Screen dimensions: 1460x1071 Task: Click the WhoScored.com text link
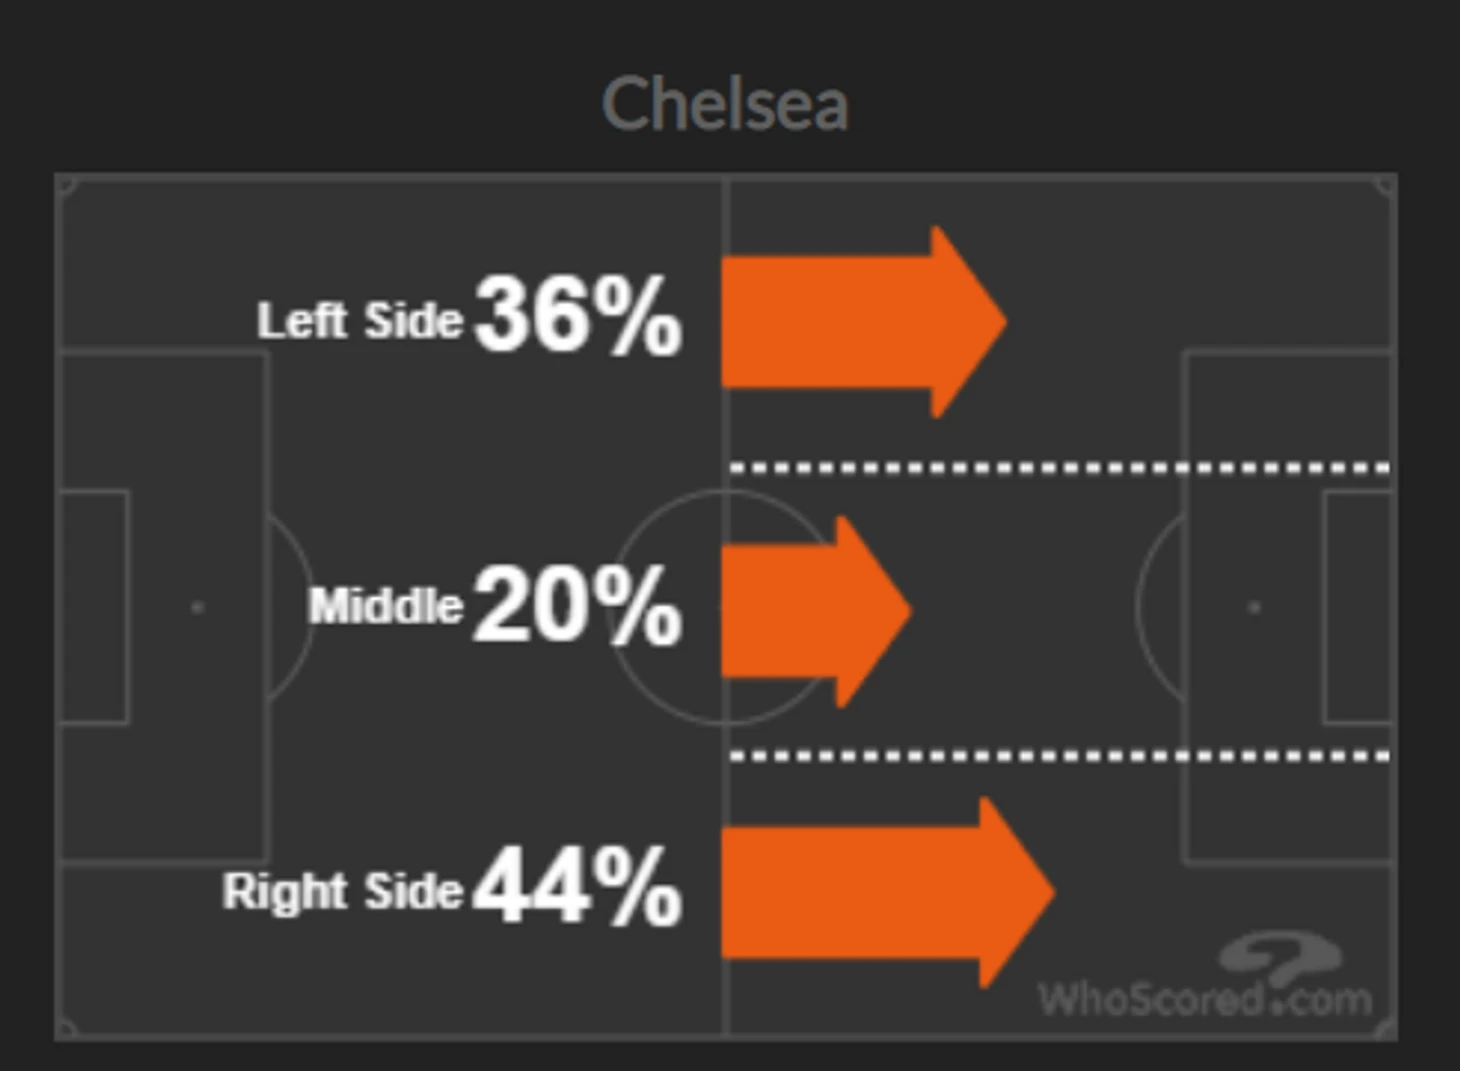pyautogui.click(x=1206, y=999)
